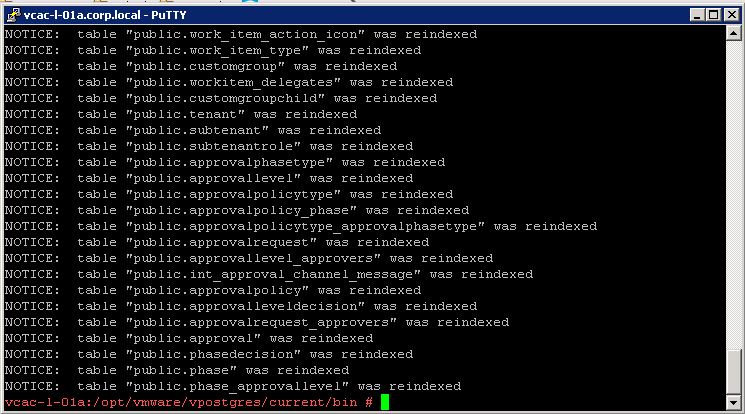Viewport: 745px width, 414px height.
Task: Open the PuTTY system menu icon
Action: (x=13, y=15)
